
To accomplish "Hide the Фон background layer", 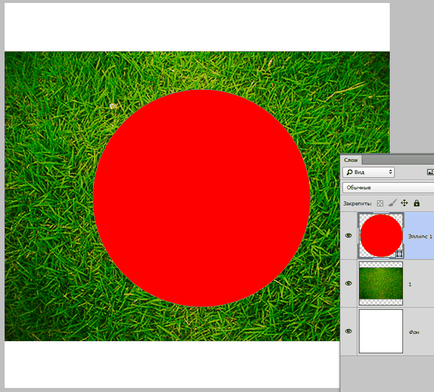I will (349, 331).
